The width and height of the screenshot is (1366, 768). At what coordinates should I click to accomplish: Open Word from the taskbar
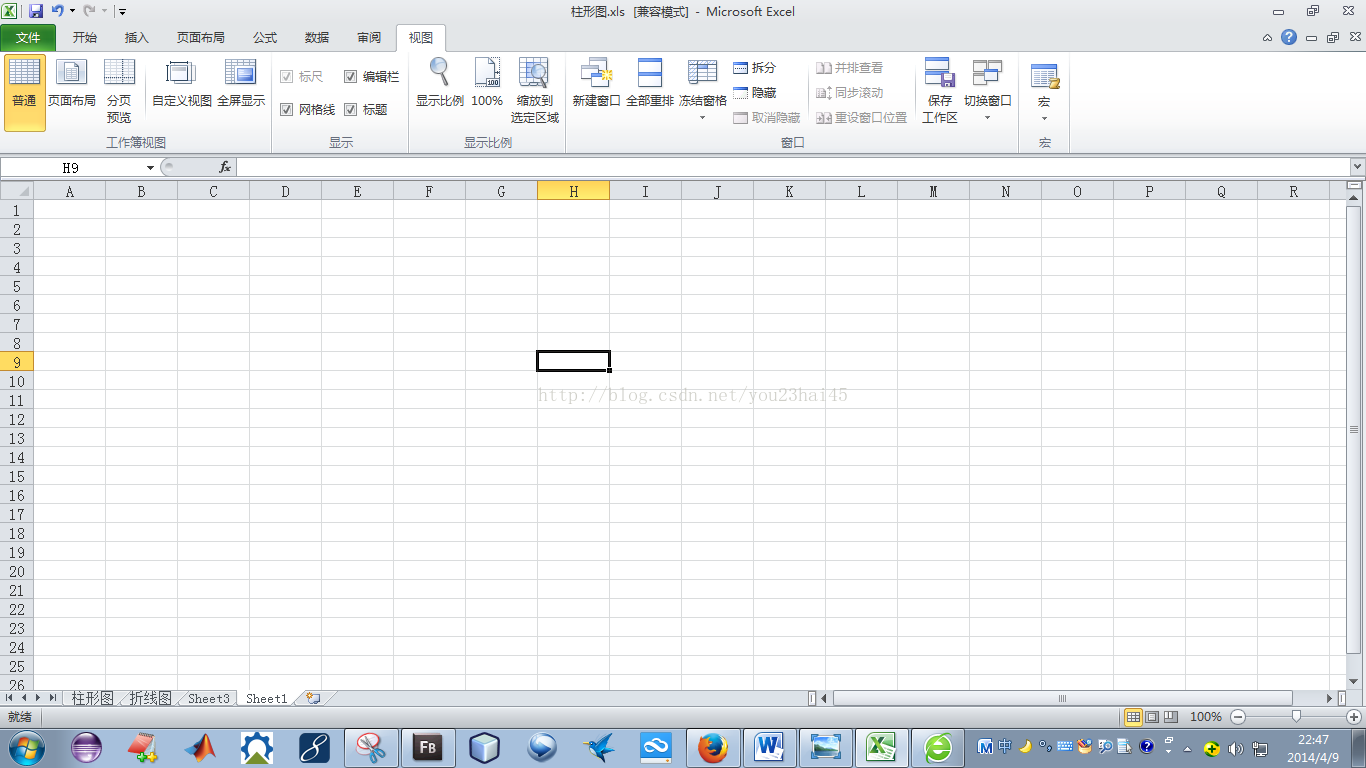[769, 747]
